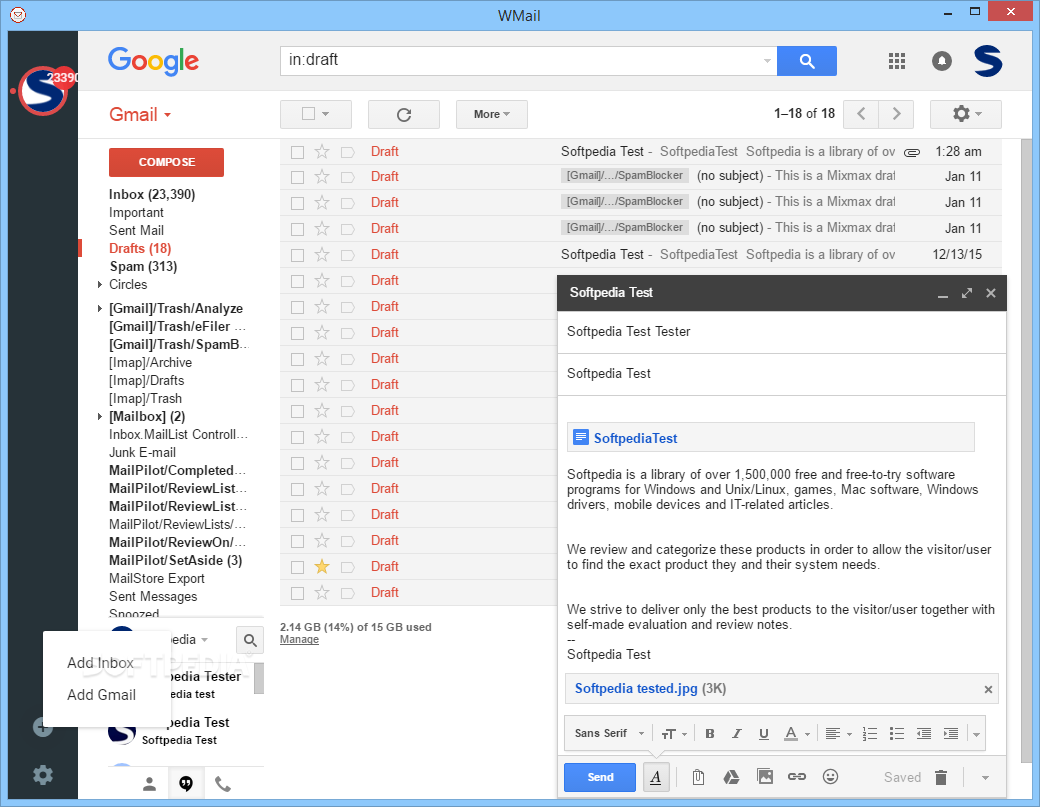Remove Softpedia tested.jpg attachment
Image resolution: width=1040 pixels, height=807 pixels.
pyautogui.click(x=988, y=690)
